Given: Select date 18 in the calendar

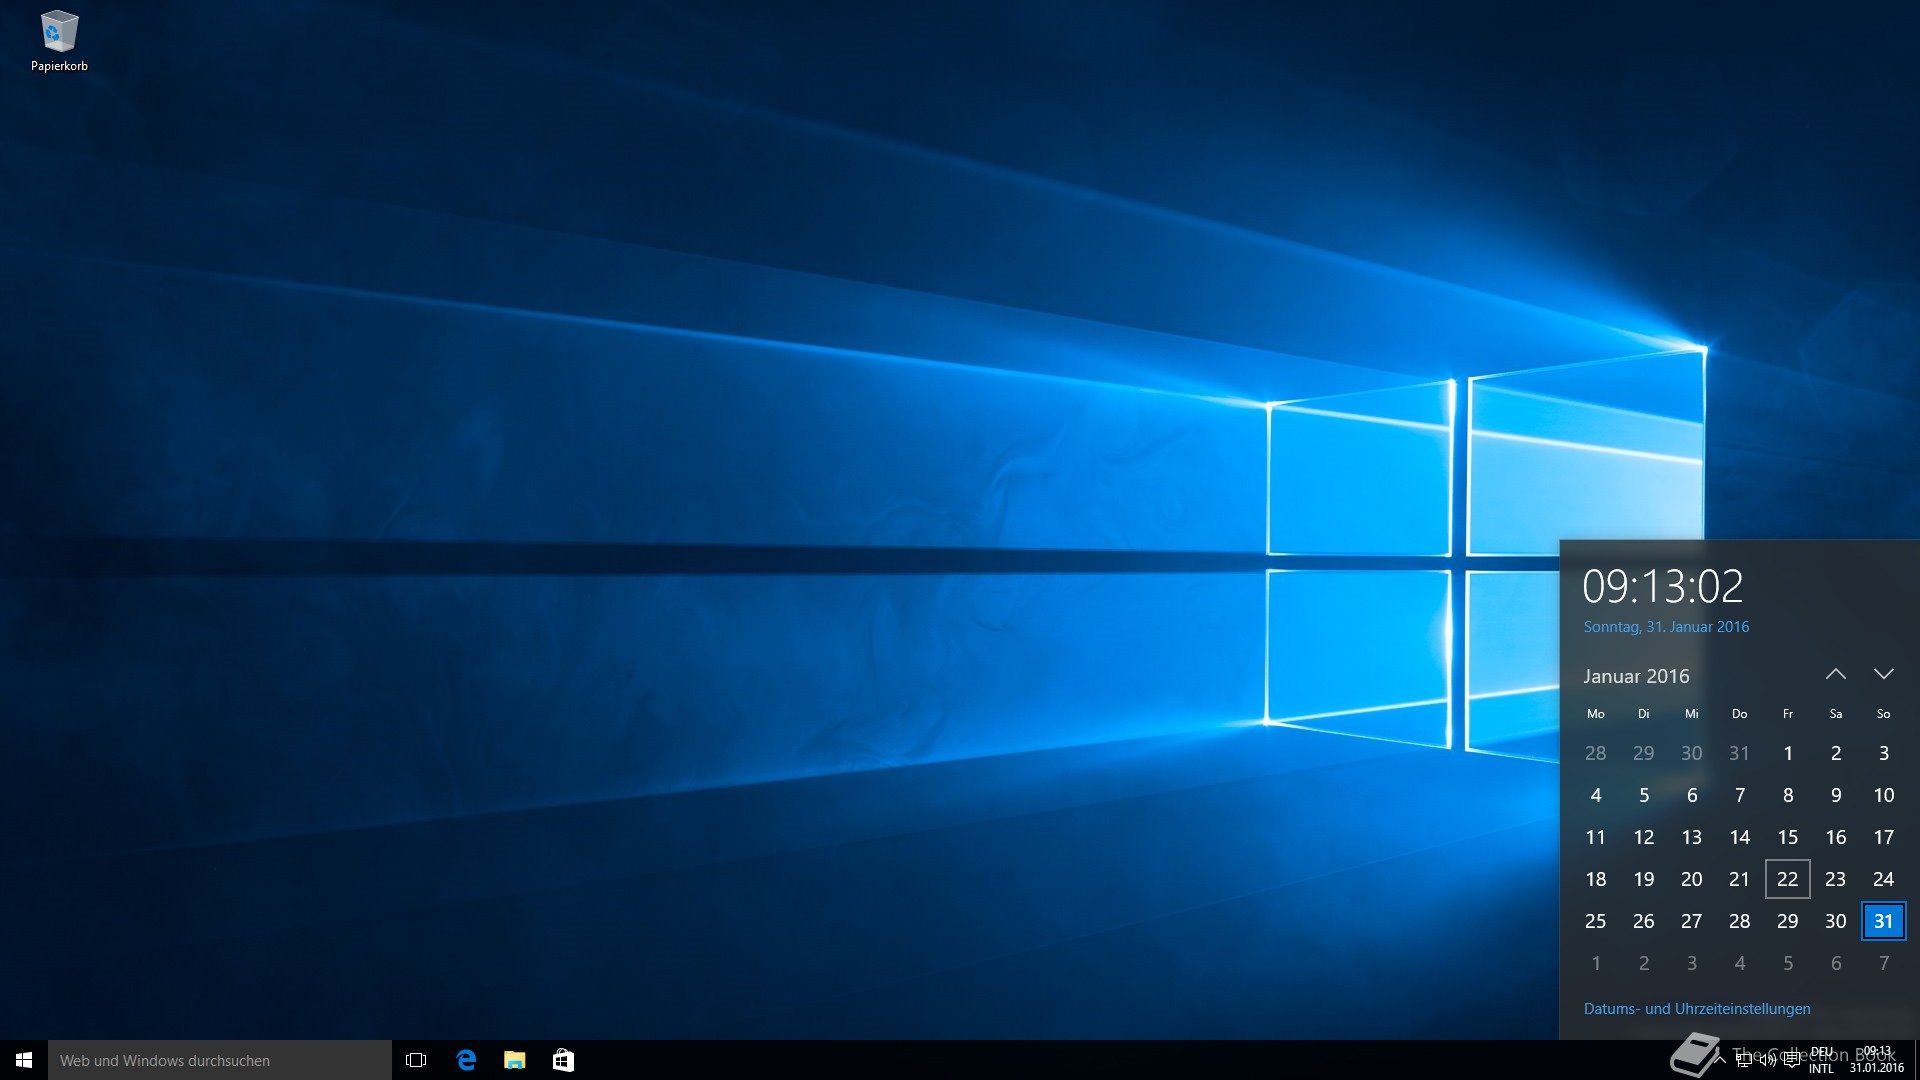Looking at the screenshot, I should pyautogui.click(x=1596, y=879).
